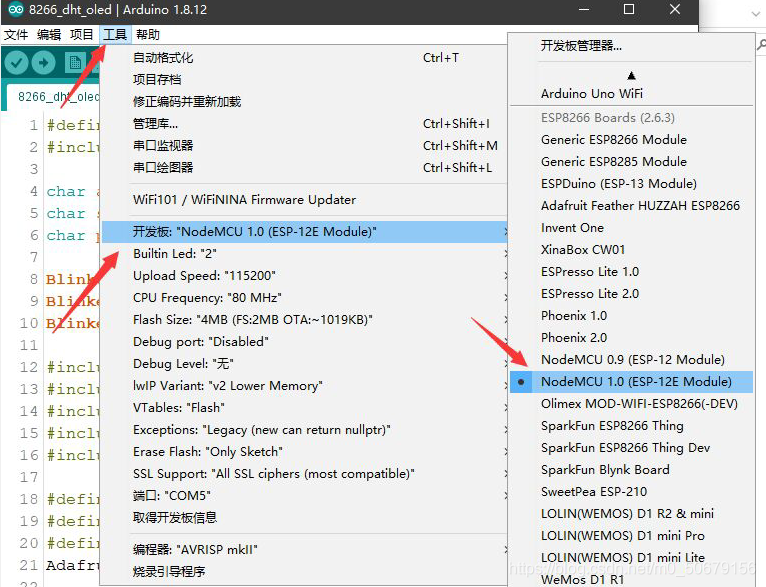The image size is (766, 587).
Task: Click 烧录引导程序 burn bootloader entry
Action: 305,571
